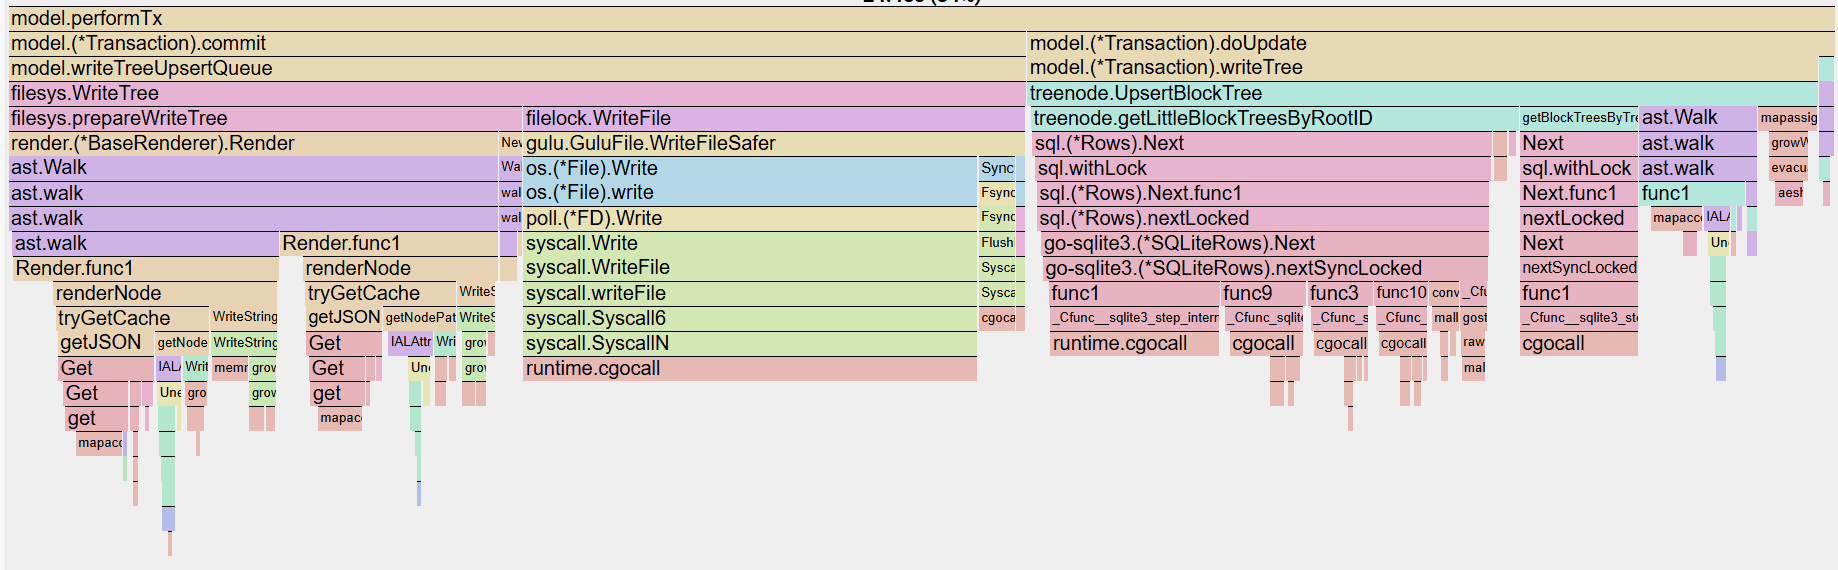Select the model.(*Transaction).writeTree frame

[1423, 69]
